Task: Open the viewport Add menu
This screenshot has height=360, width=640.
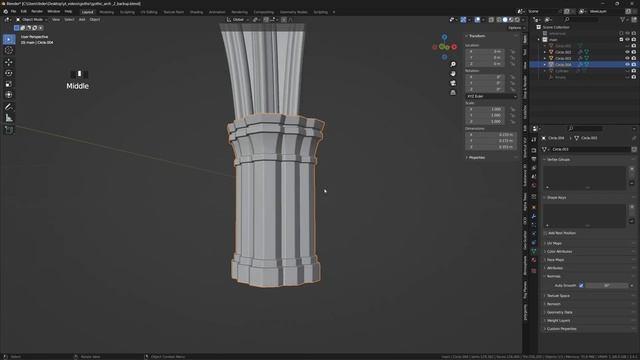Action: (x=82, y=20)
